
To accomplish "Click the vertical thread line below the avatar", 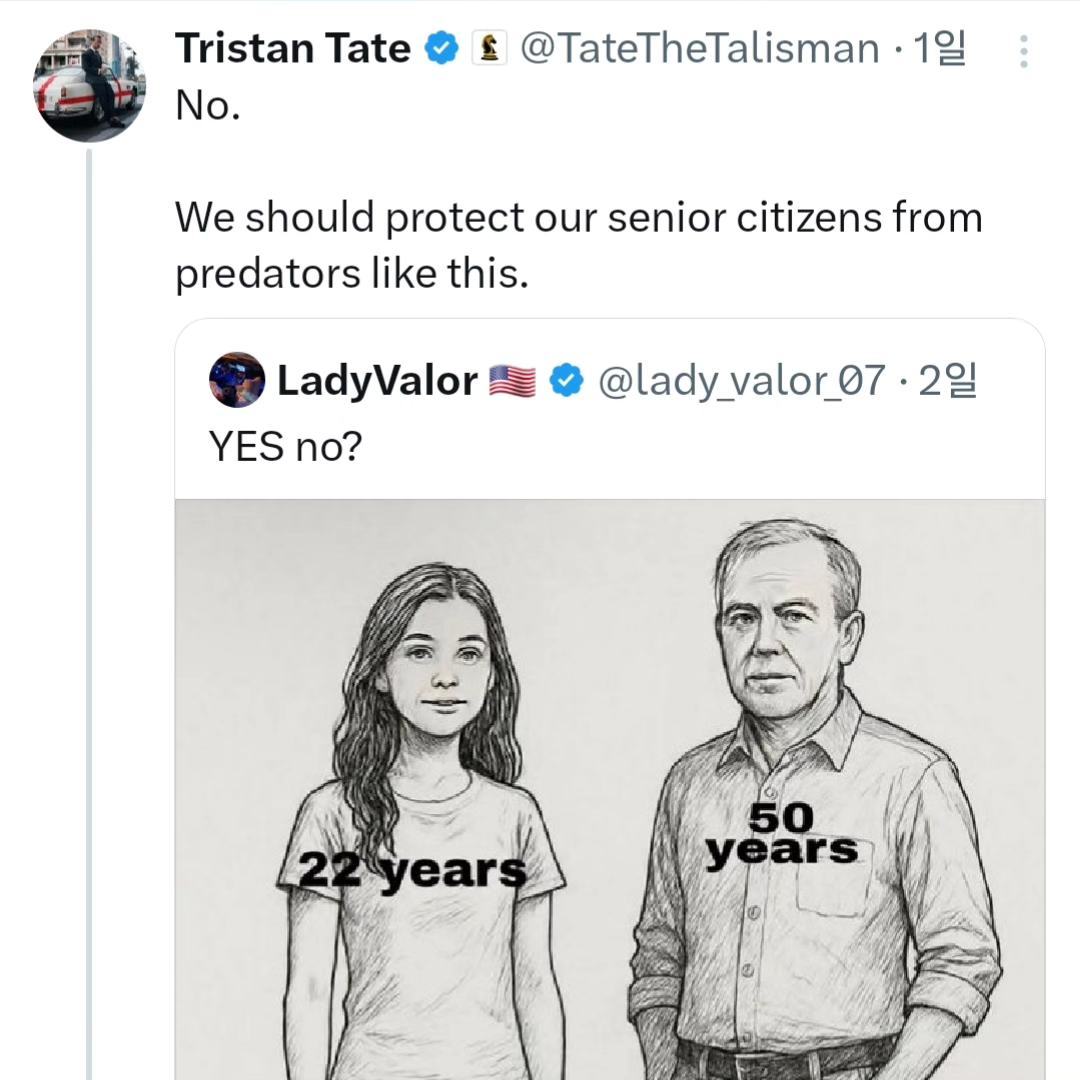I will coord(88,600).
